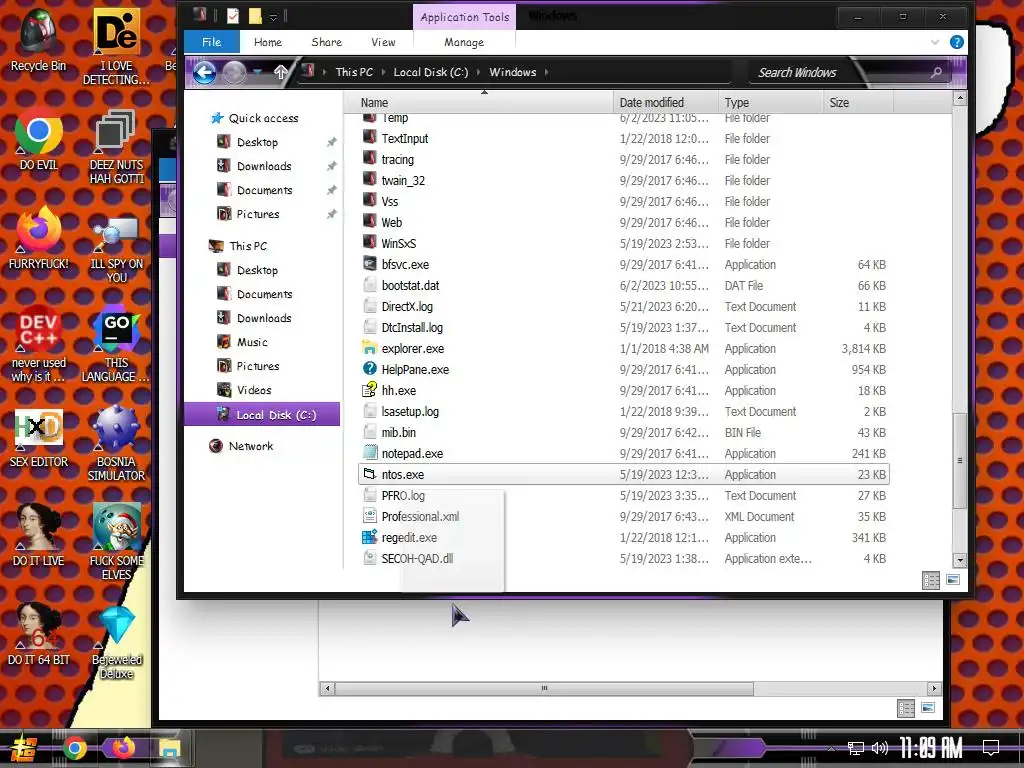Screen dimensions: 1024x768
Task: Select the WinSxS folder
Action: coord(624,243)
